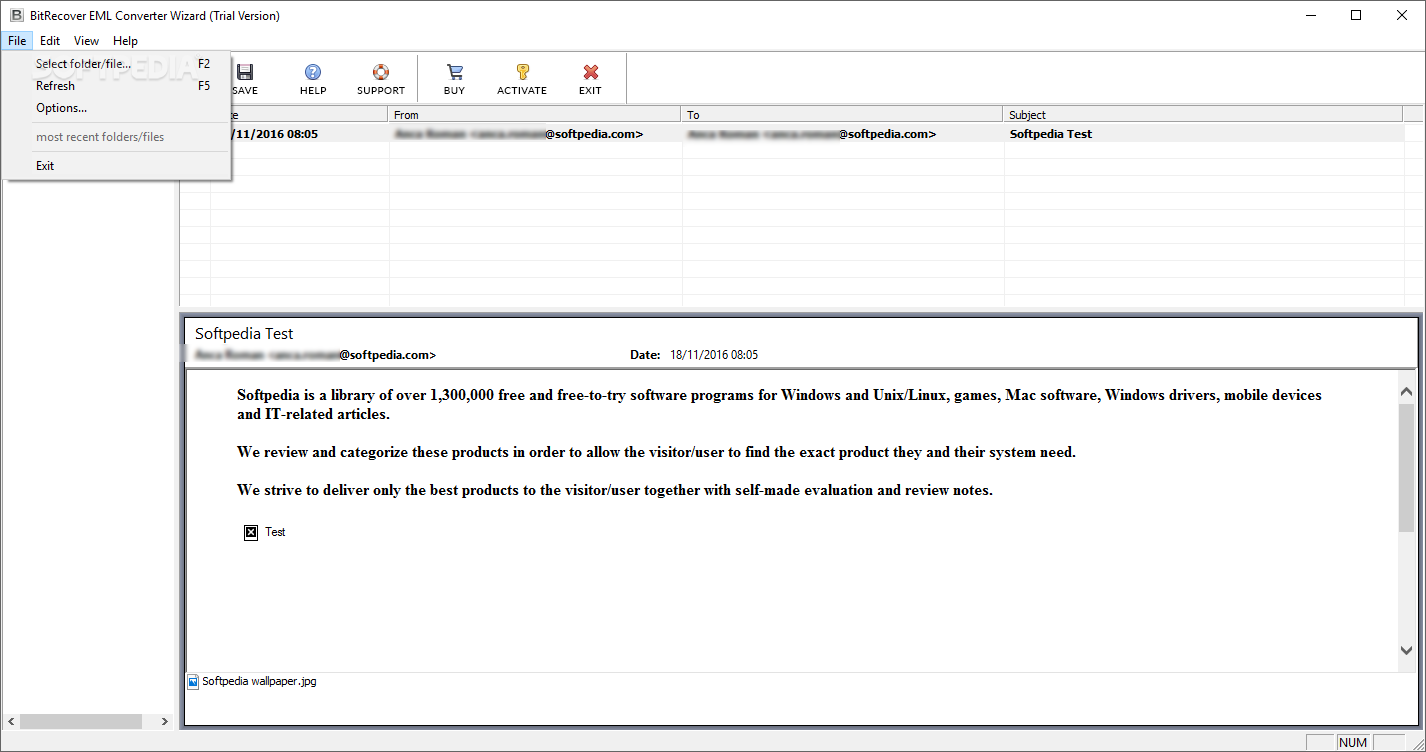Click the preview date value 18/11/2016 08:05
The width and height of the screenshot is (1426, 752).
(x=714, y=355)
